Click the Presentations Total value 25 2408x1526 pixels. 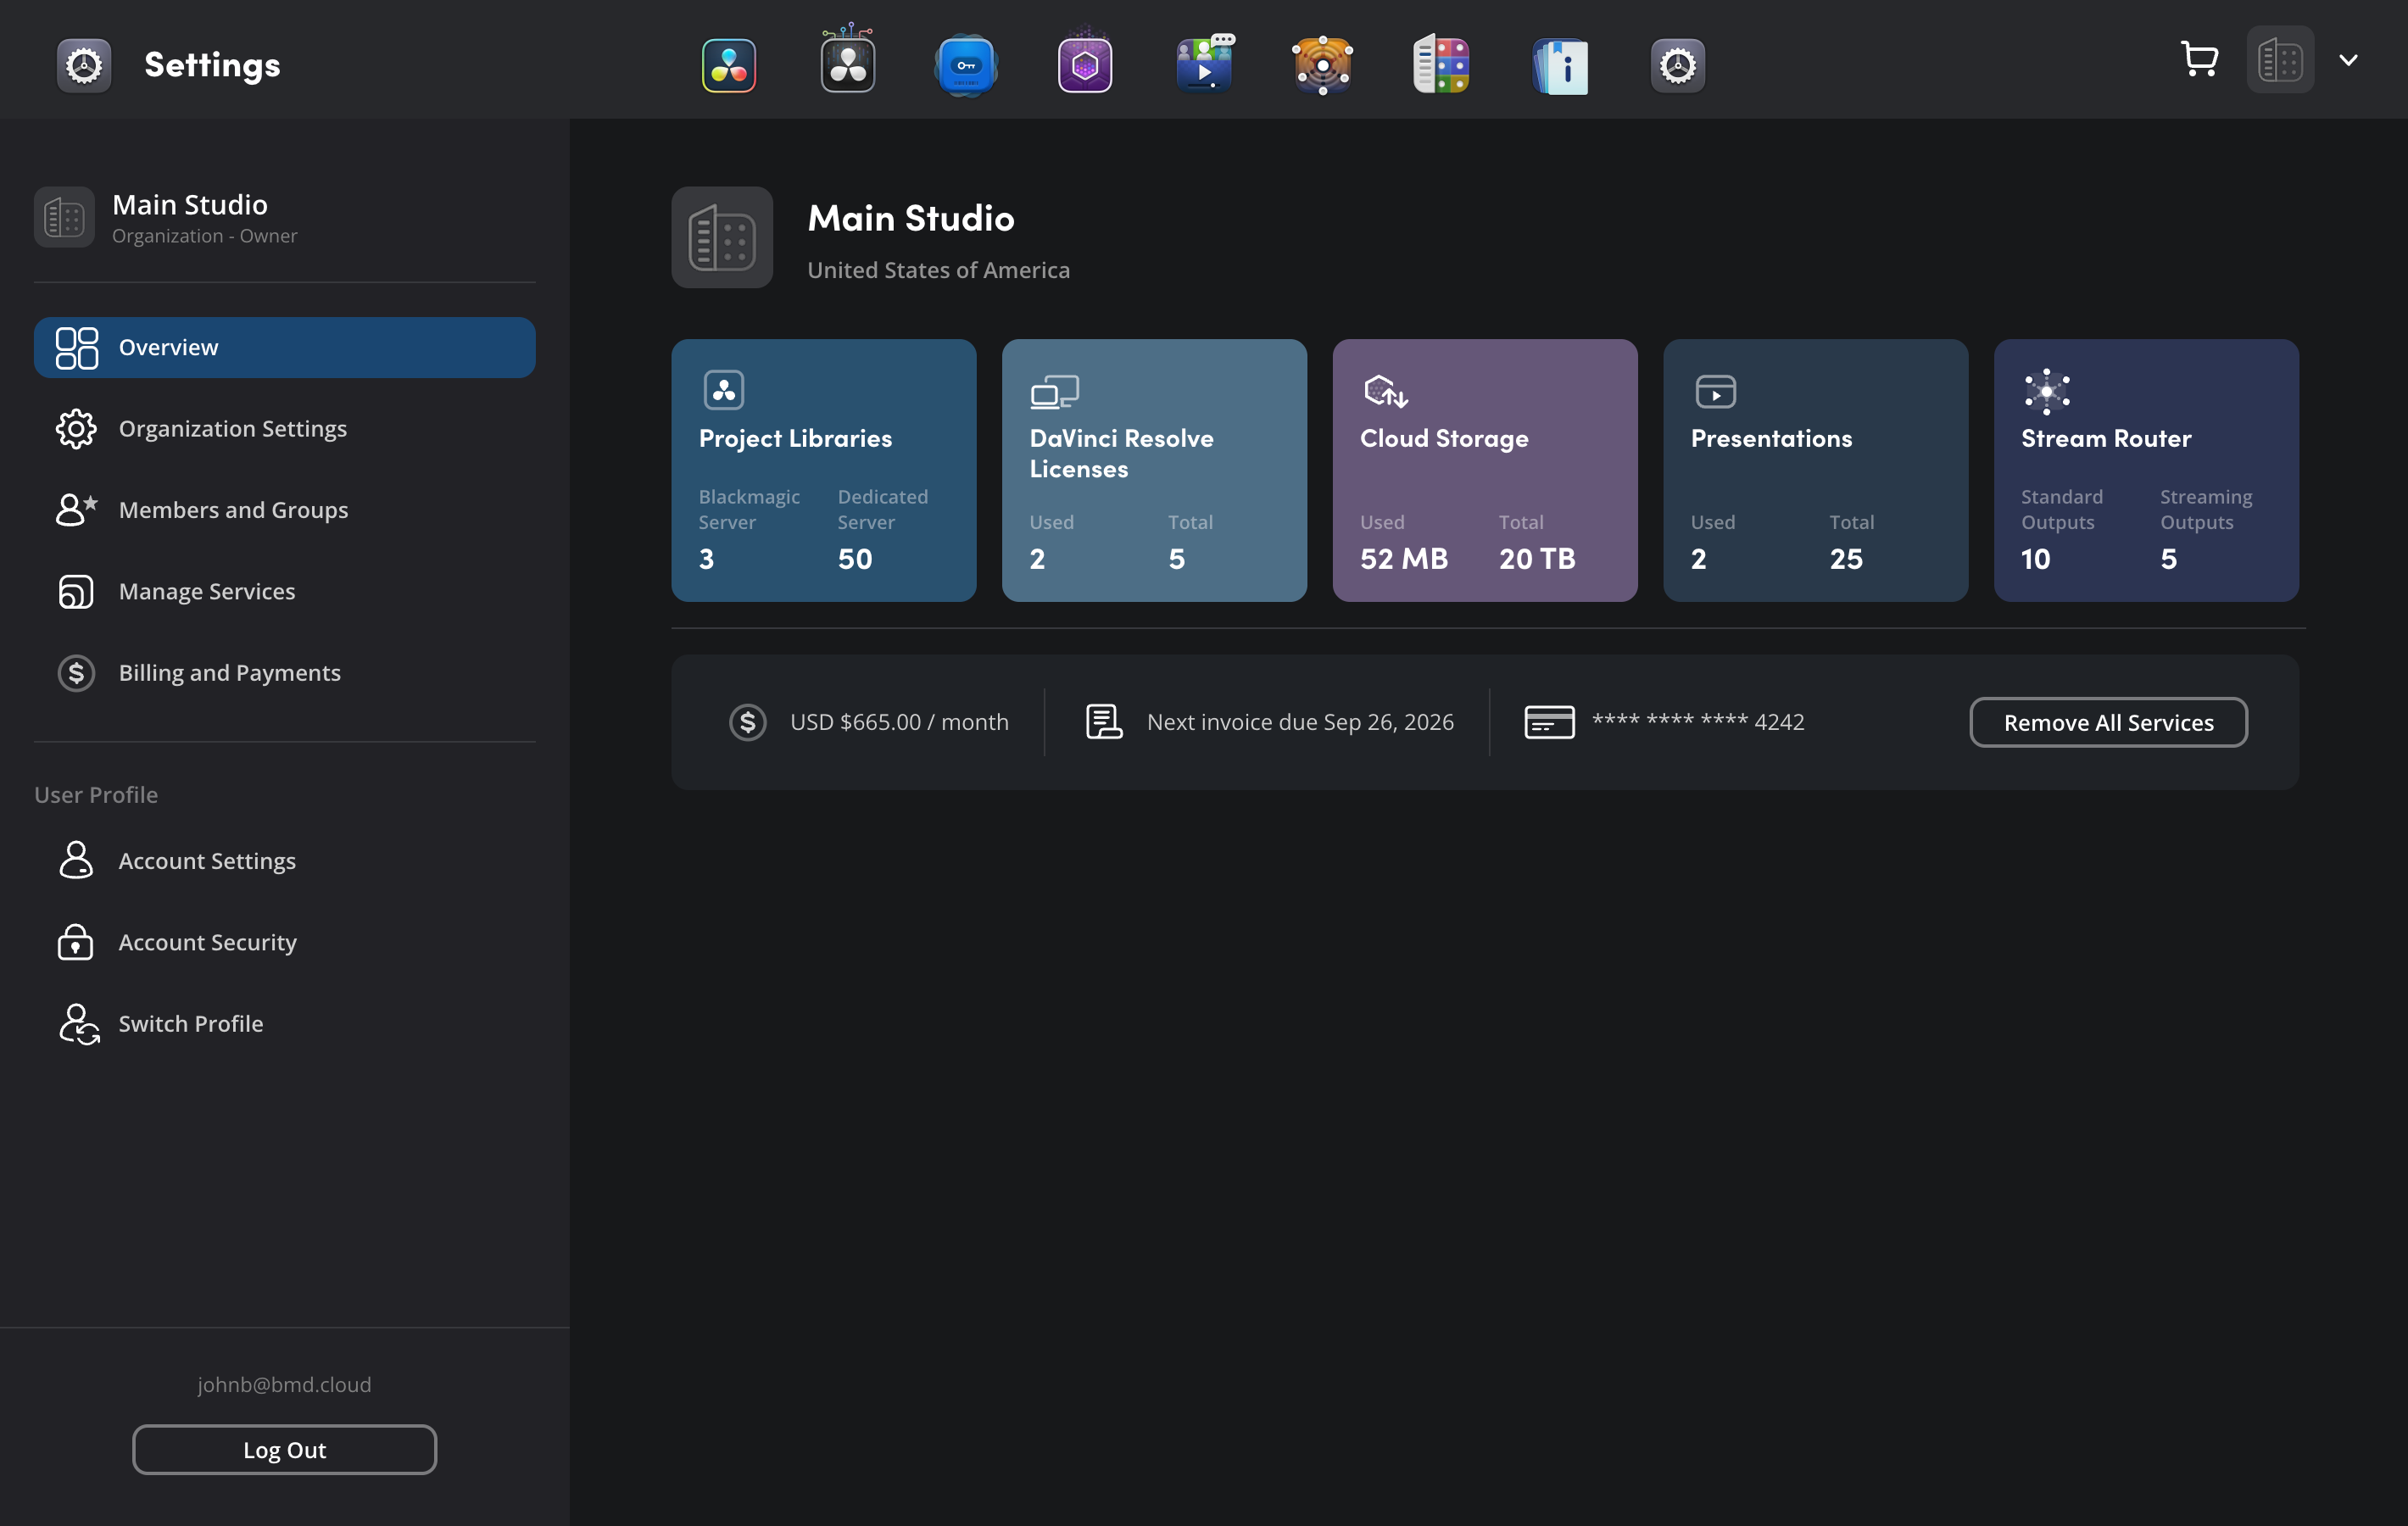click(1846, 558)
